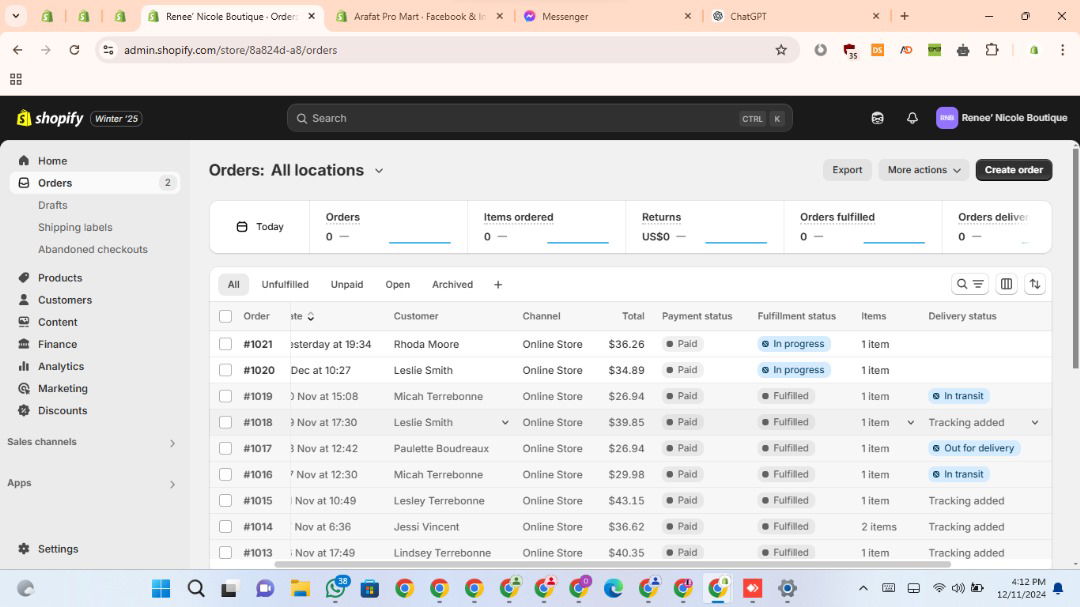Open the sort orders icon
The width and height of the screenshot is (1080, 607).
(x=1035, y=284)
